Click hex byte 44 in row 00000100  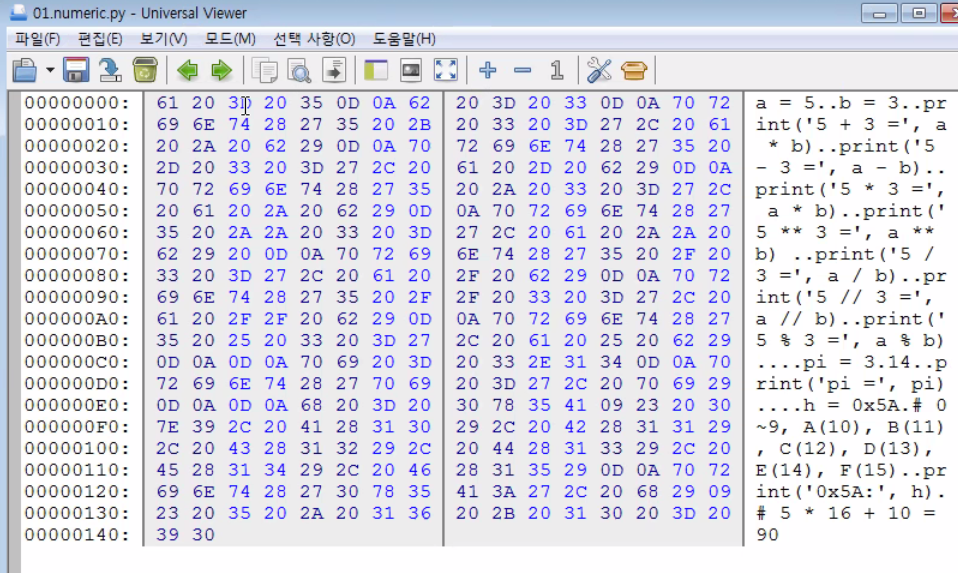pos(503,448)
